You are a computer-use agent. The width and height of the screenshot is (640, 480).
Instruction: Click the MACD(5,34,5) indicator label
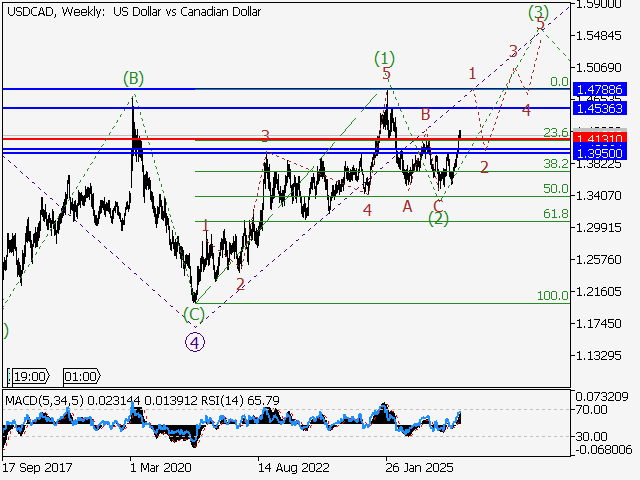click(44, 400)
